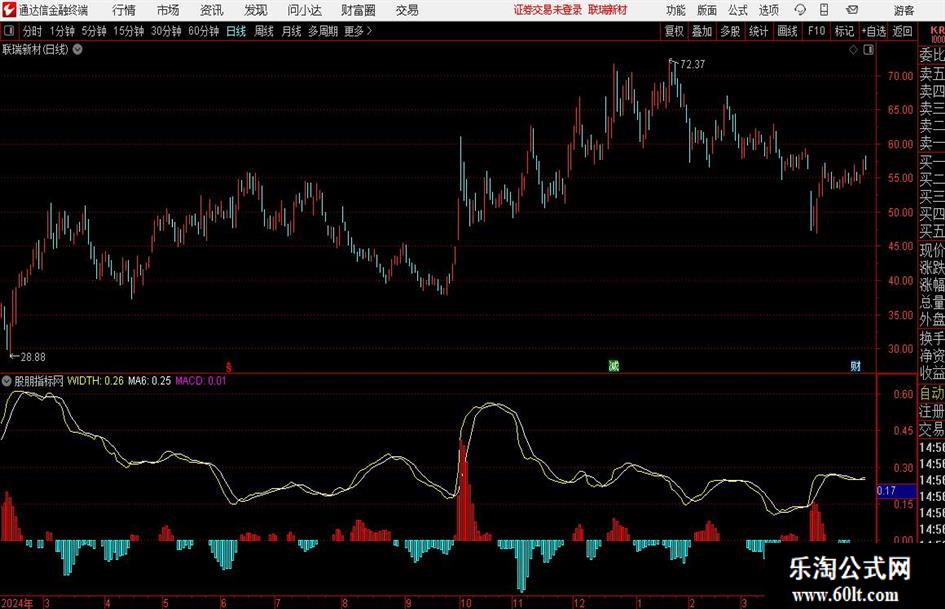Open the 市场 menu
The height and width of the screenshot is (609, 945).
tap(168, 10)
